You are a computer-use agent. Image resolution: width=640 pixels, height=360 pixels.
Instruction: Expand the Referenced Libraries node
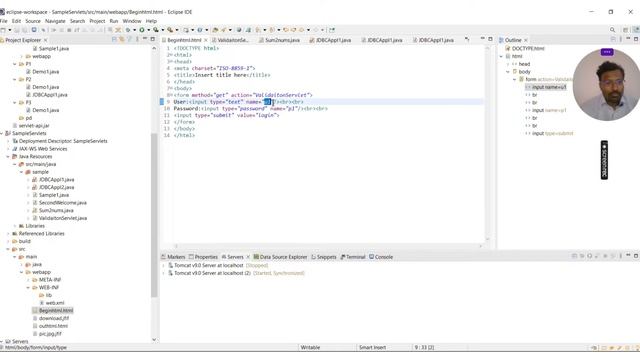8,234
